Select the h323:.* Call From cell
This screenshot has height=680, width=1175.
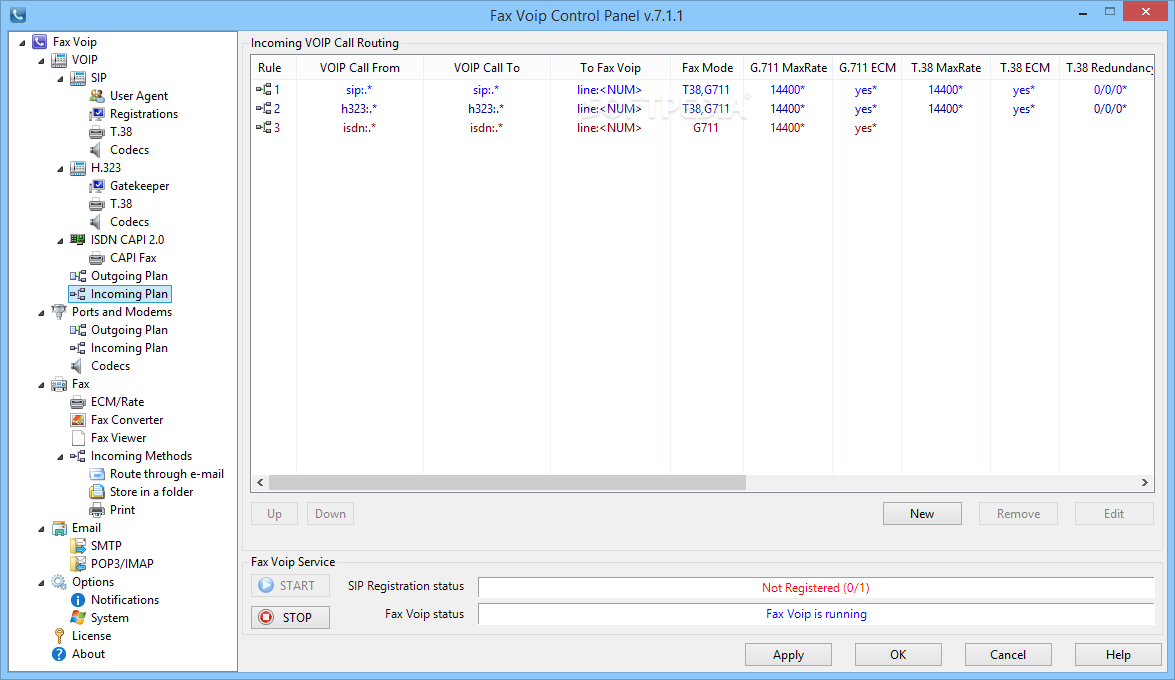(x=359, y=109)
